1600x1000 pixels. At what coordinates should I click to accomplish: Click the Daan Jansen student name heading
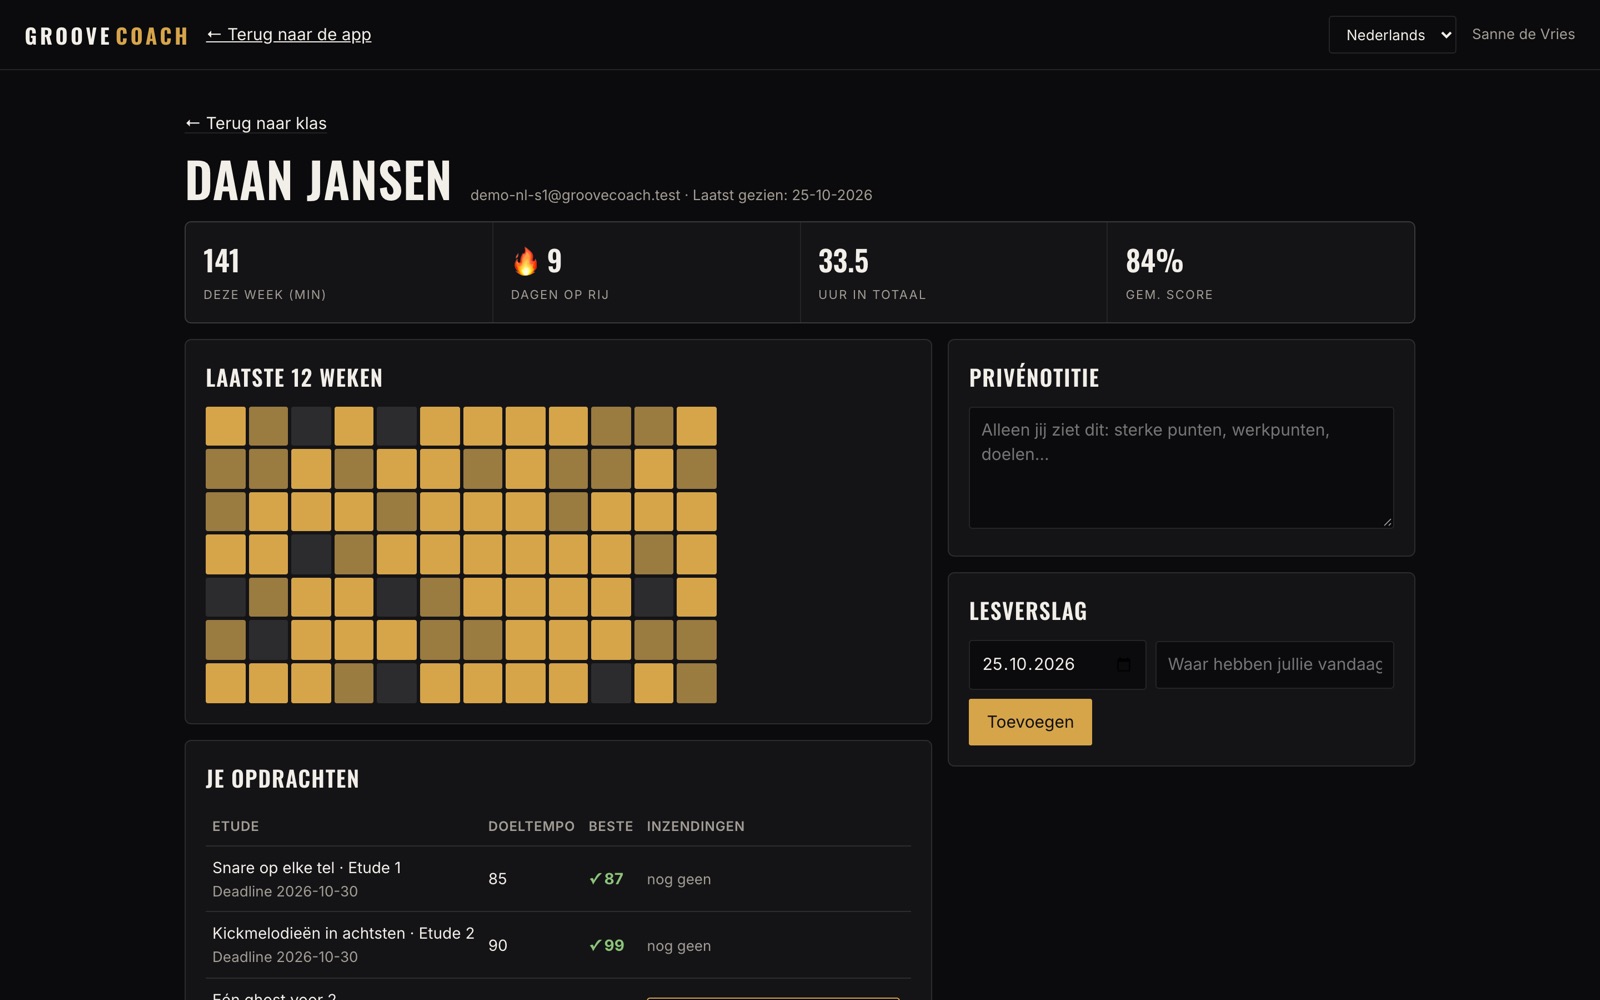(318, 181)
